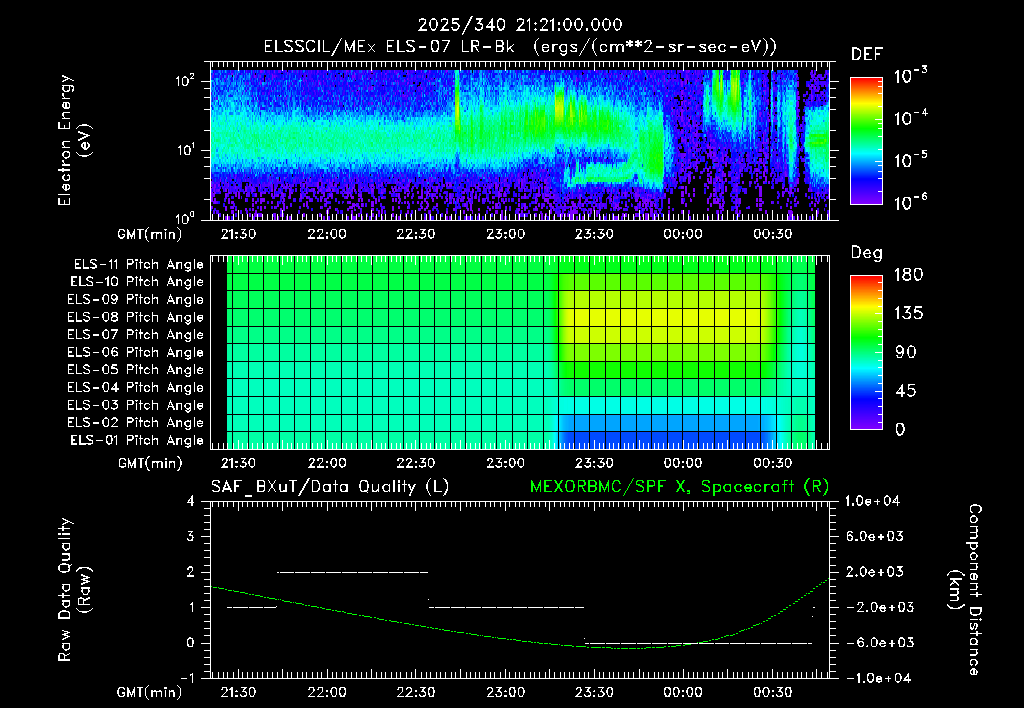Click 00:30 time tick under the energy spectrogram
Viewport: 1024px width, 708px height.
(x=772, y=234)
